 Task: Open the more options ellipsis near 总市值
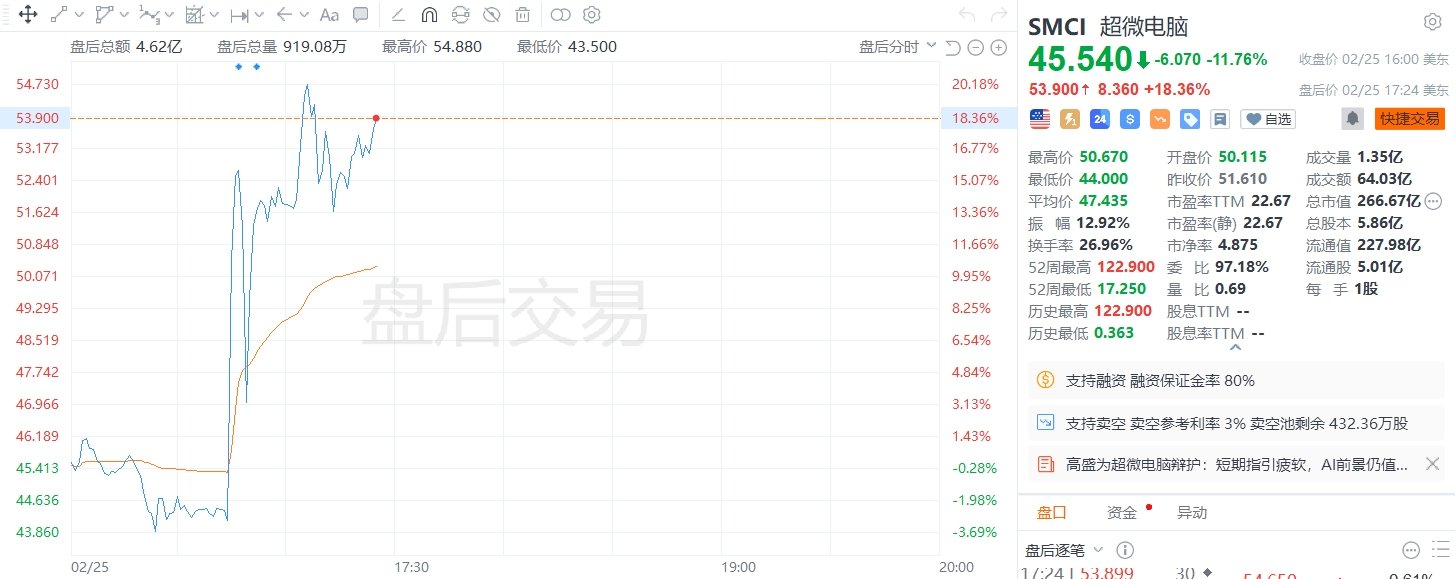point(1432,201)
